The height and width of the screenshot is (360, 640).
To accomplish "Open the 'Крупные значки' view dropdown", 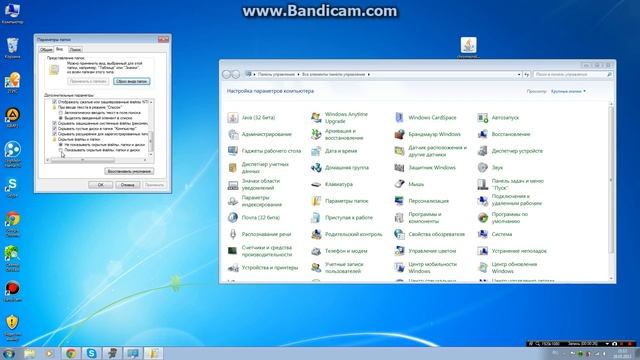I will click(x=568, y=91).
